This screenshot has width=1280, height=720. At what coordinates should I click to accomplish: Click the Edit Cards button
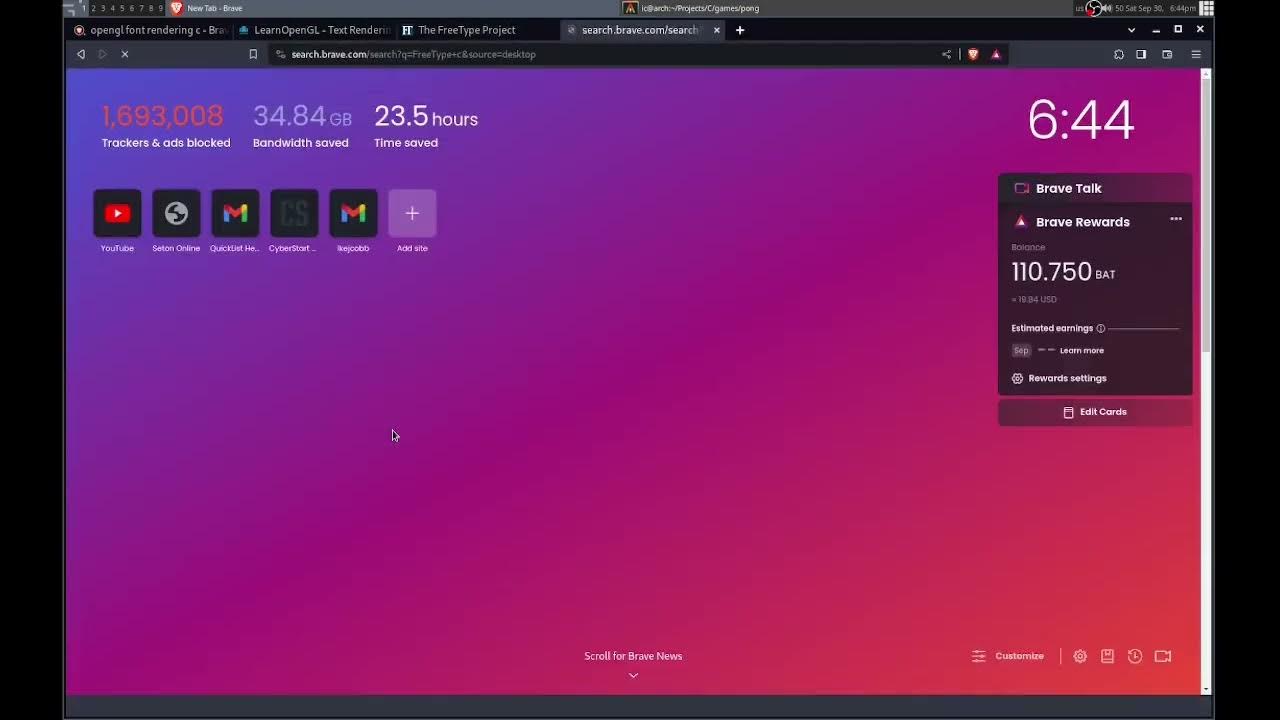pyautogui.click(x=1095, y=412)
